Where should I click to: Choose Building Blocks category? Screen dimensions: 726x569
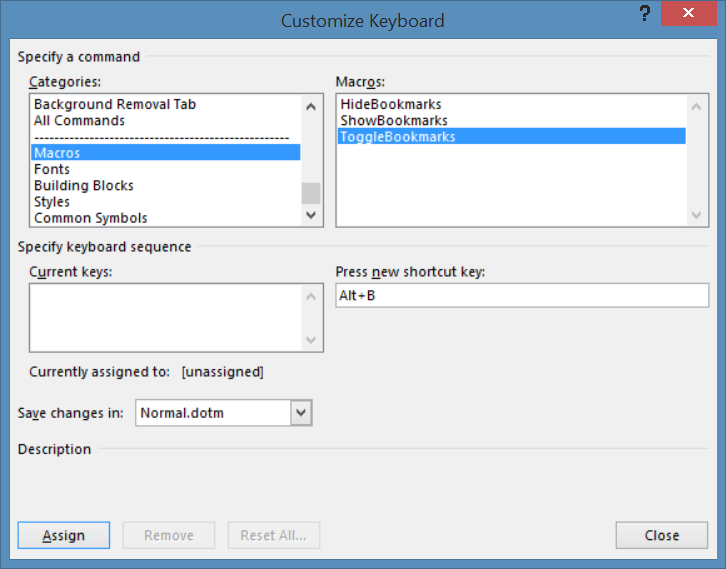pos(84,185)
